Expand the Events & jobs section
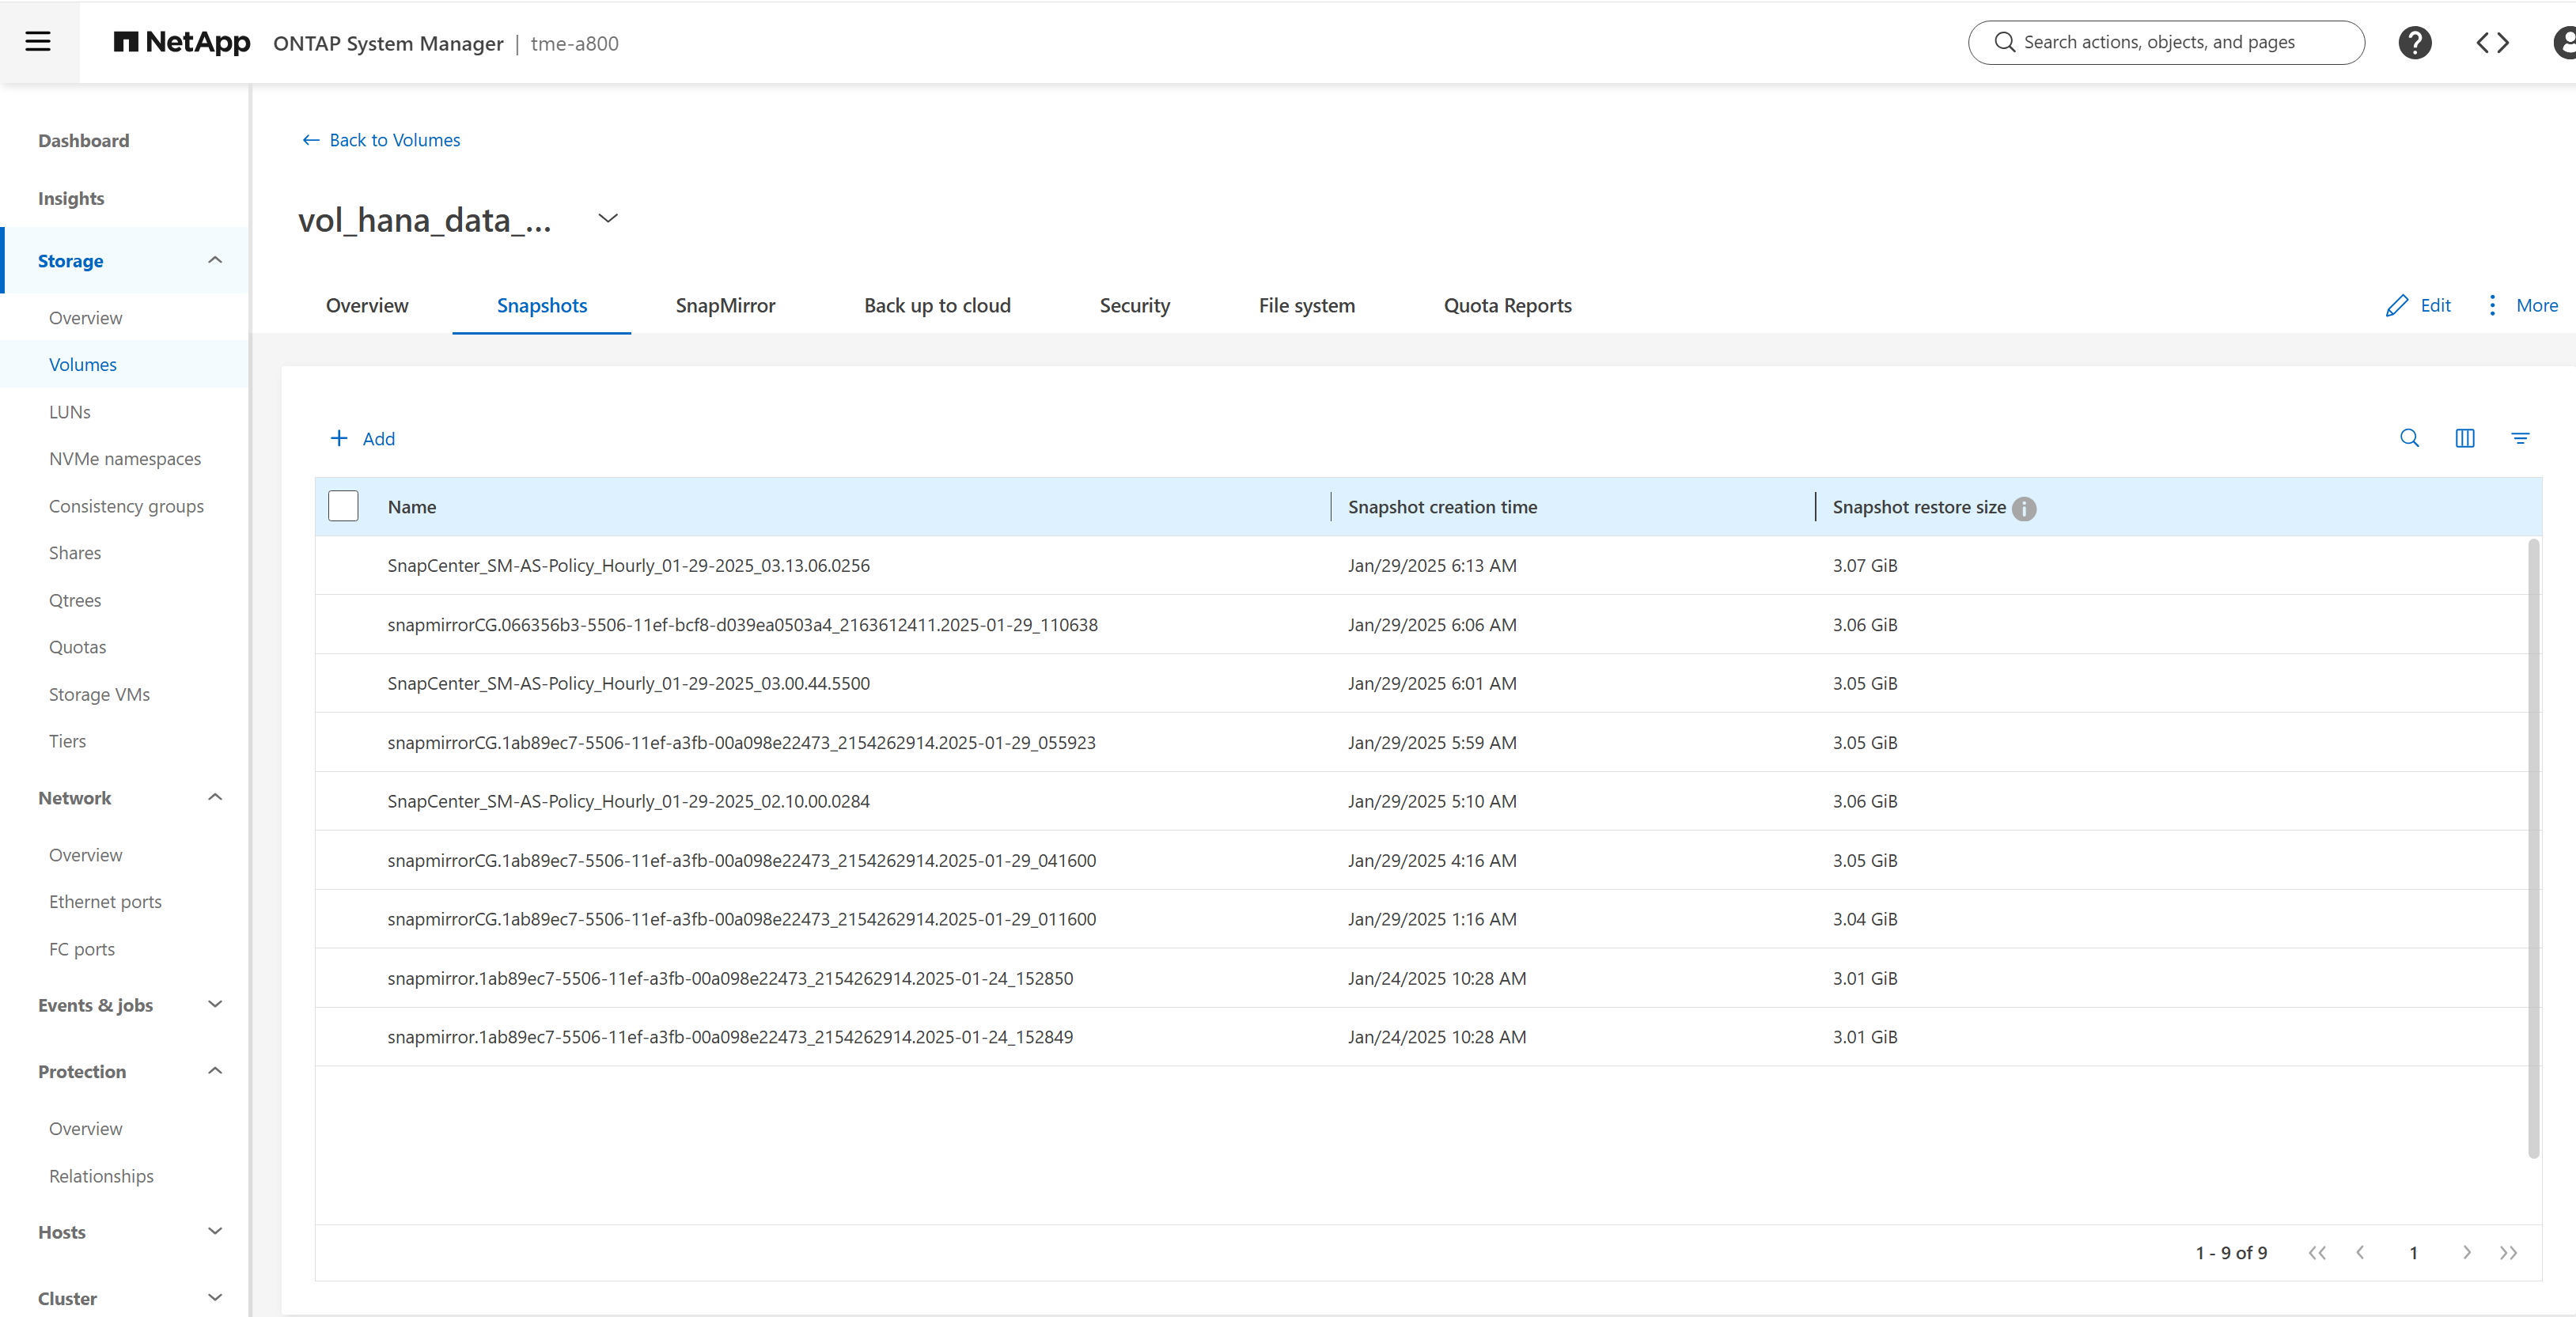 point(214,1004)
